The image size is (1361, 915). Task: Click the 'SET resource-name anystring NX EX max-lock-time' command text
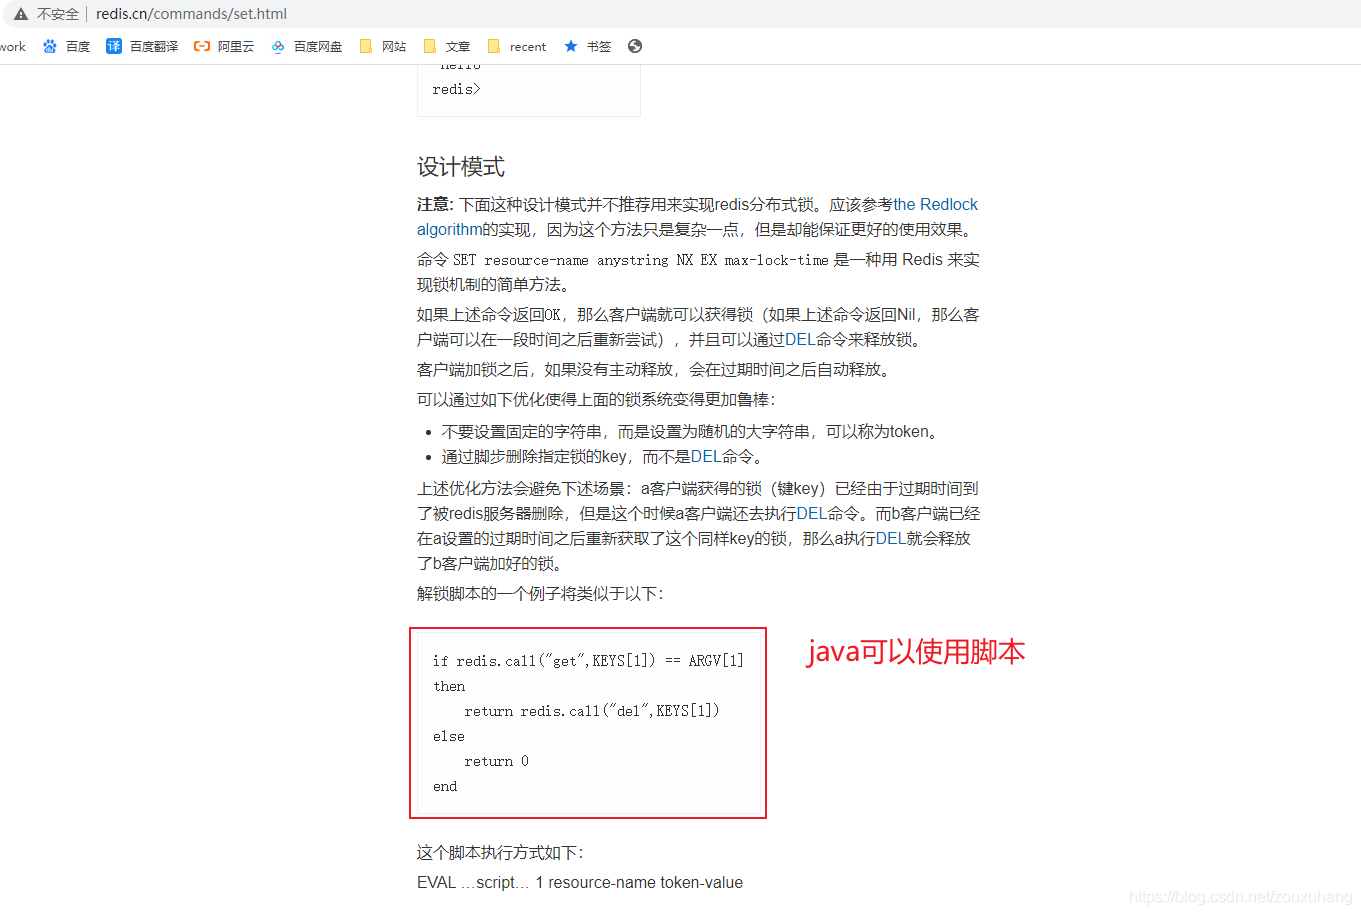pos(640,260)
